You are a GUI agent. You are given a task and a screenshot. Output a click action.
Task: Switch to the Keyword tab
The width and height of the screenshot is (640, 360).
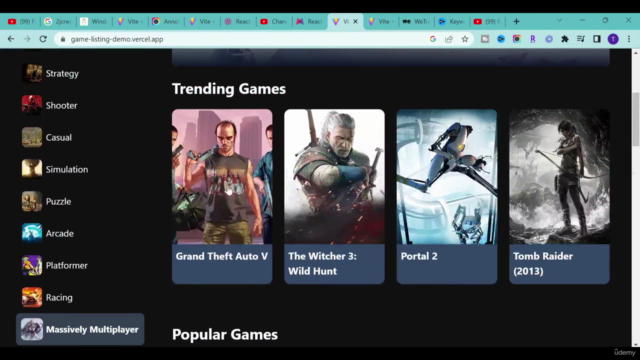pyautogui.click(x=451, y=22)
